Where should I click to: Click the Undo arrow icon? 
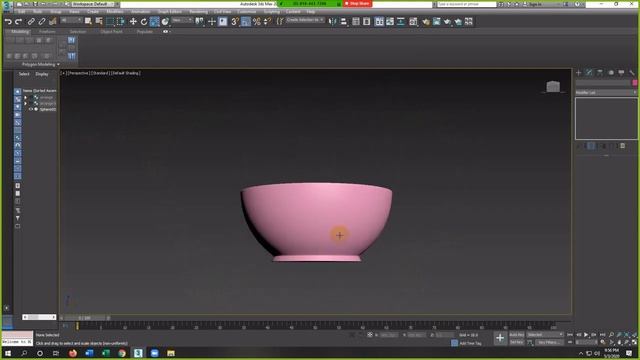8,22
